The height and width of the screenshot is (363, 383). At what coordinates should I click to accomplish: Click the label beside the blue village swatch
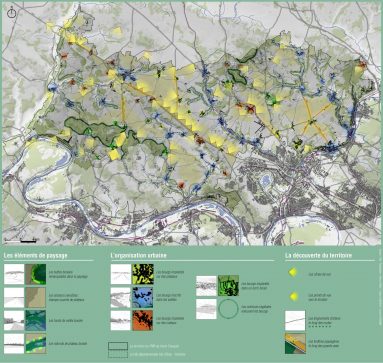coord(170,297)
